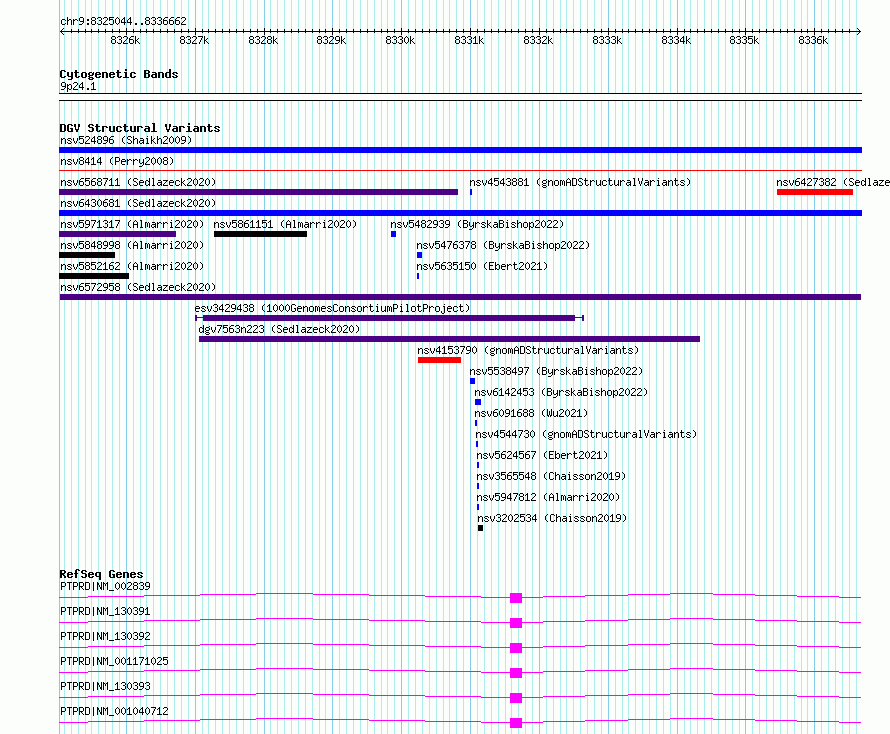Open the nsv6142453 (ByrskaBishop2022) label

click(x=561, y=392)
